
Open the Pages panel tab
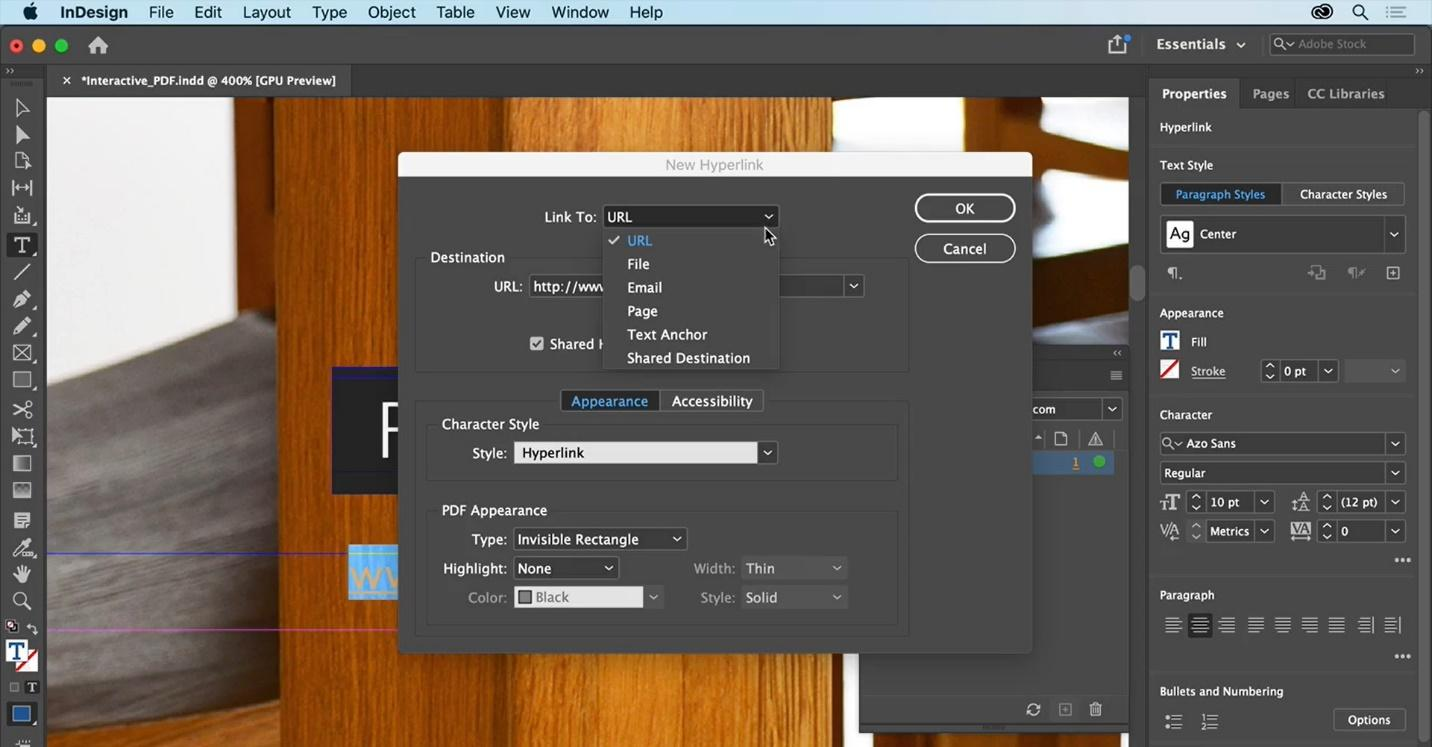point(1269,93)
